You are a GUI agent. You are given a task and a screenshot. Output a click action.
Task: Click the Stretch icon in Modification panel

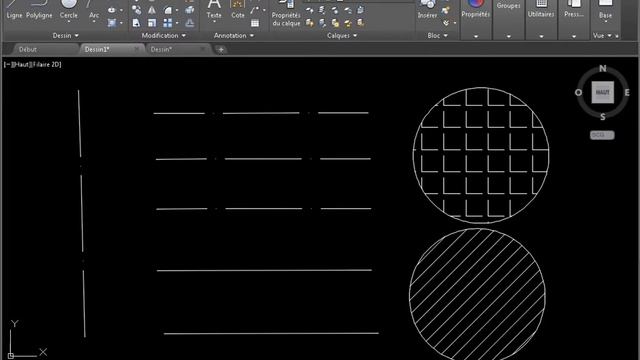coord(136,23)
